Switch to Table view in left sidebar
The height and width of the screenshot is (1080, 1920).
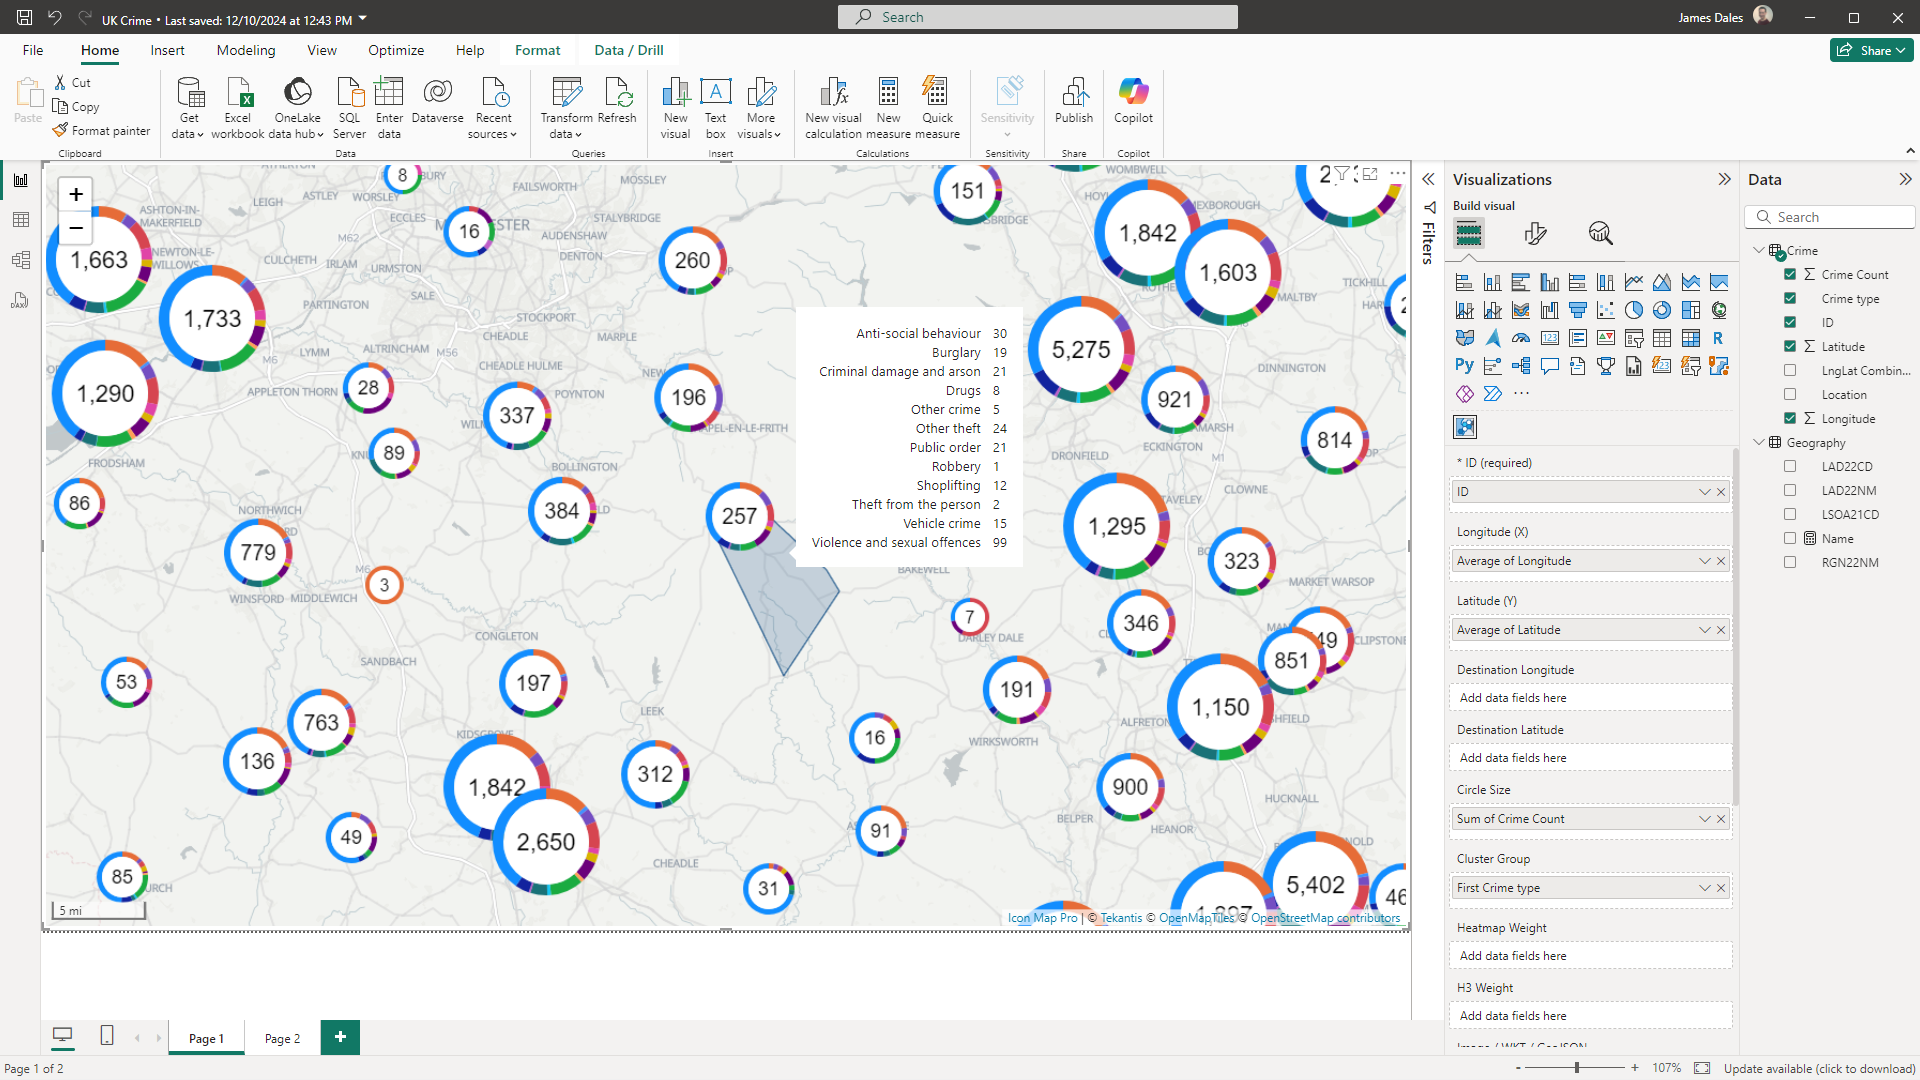click(x=21, y=220)
